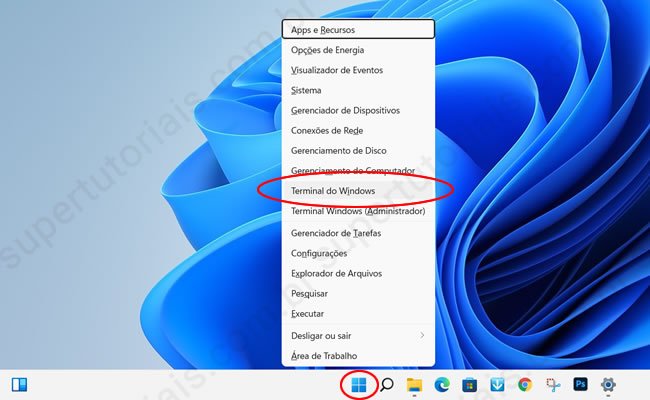The height and width of the screenshot is (400, 650).
Task: Launch File Explorer from the taskbar
Action: (414, 385)
